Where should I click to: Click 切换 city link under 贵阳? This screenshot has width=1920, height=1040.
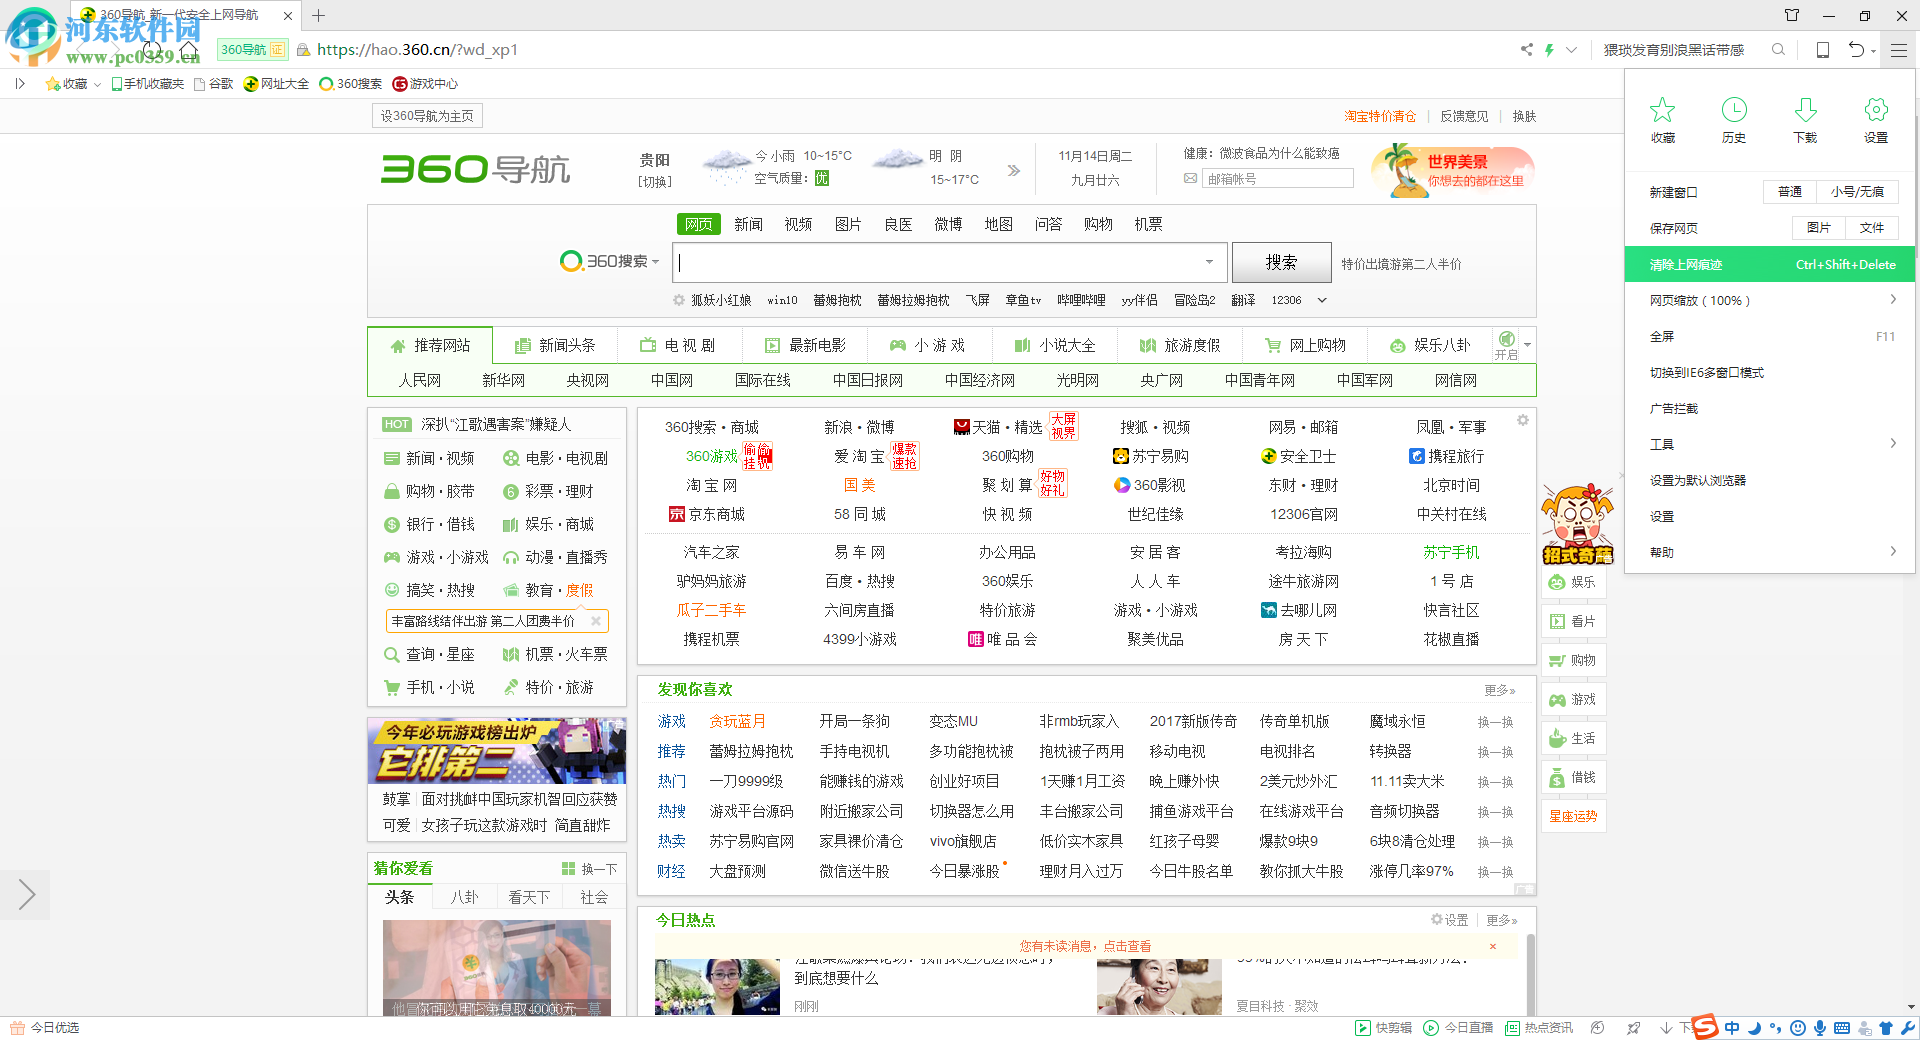[655, 182]
